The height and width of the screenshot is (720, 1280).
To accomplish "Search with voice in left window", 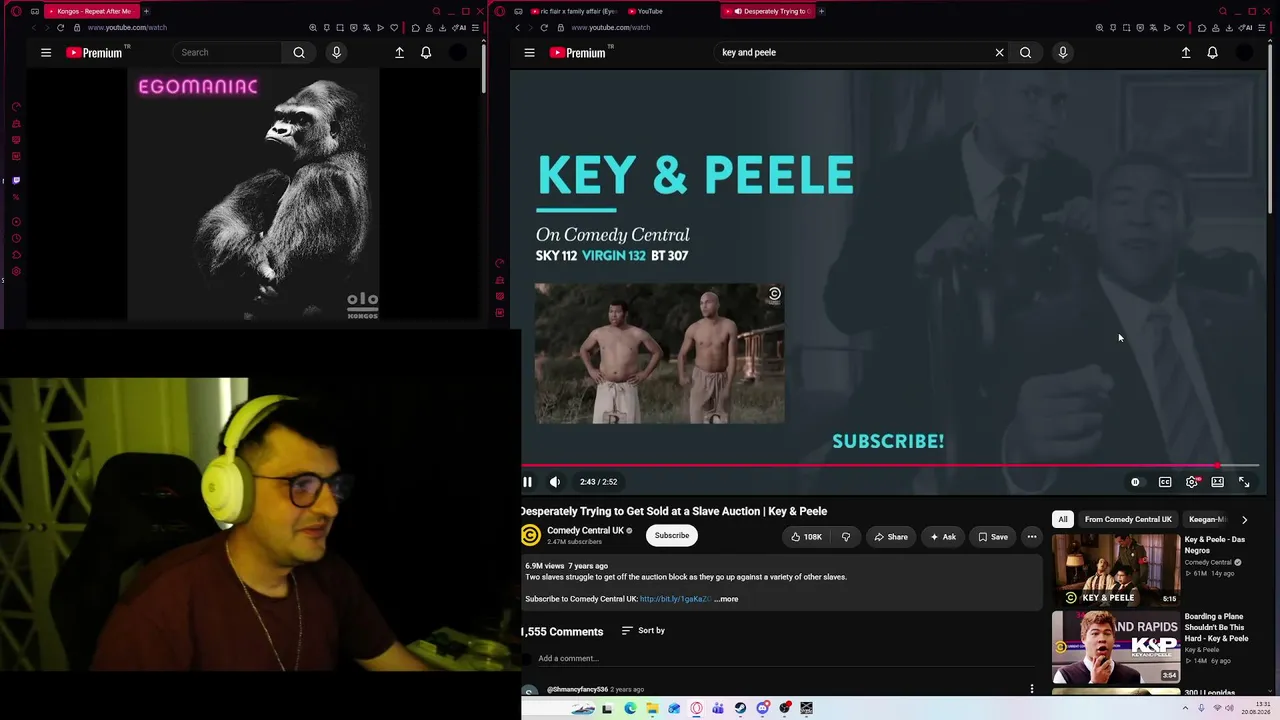I will [x=336, y=53].
